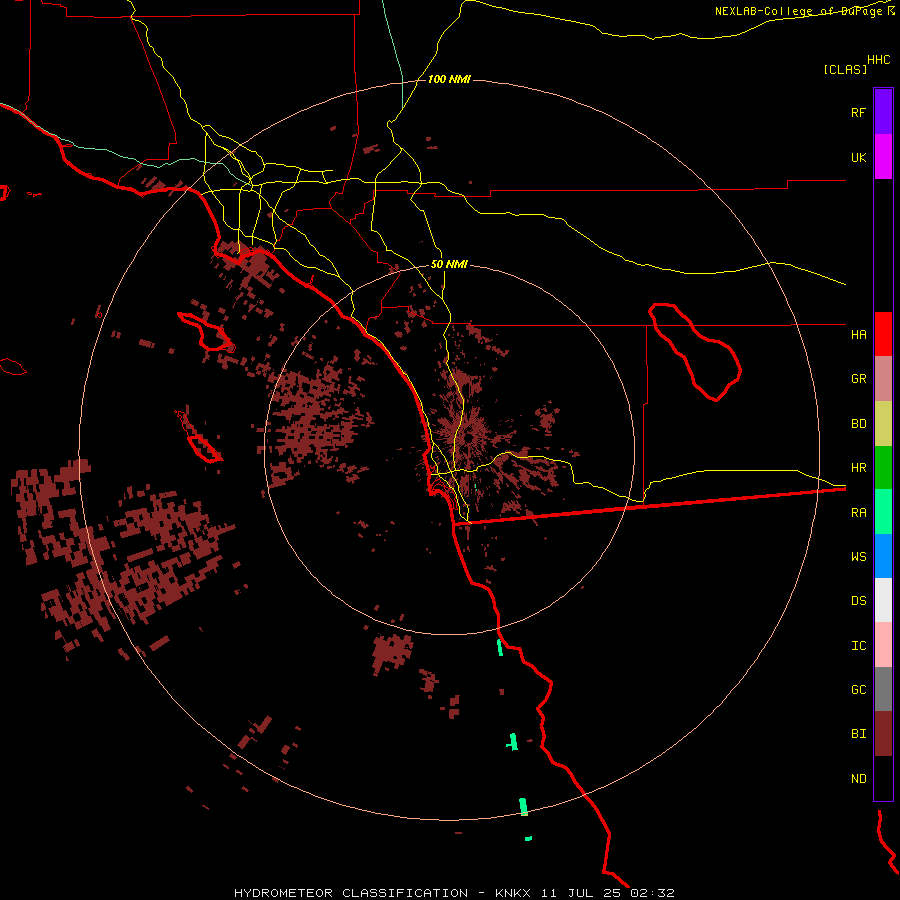Click the HA red legend swatch
Image resolution: width=900 pixels, height=900 pixels.
coord(883,334)
